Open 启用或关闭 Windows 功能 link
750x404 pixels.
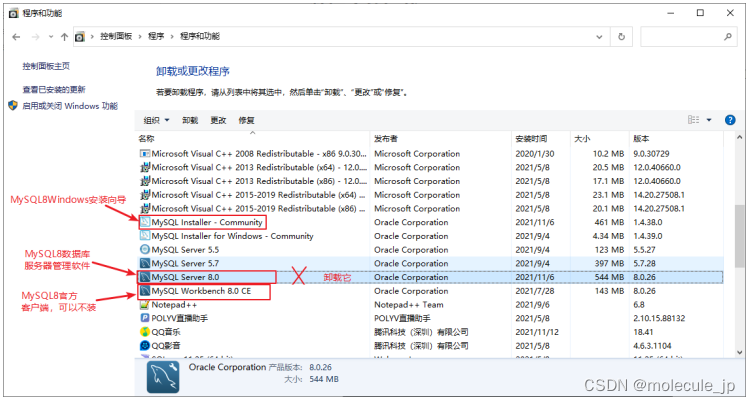point(70,106)
